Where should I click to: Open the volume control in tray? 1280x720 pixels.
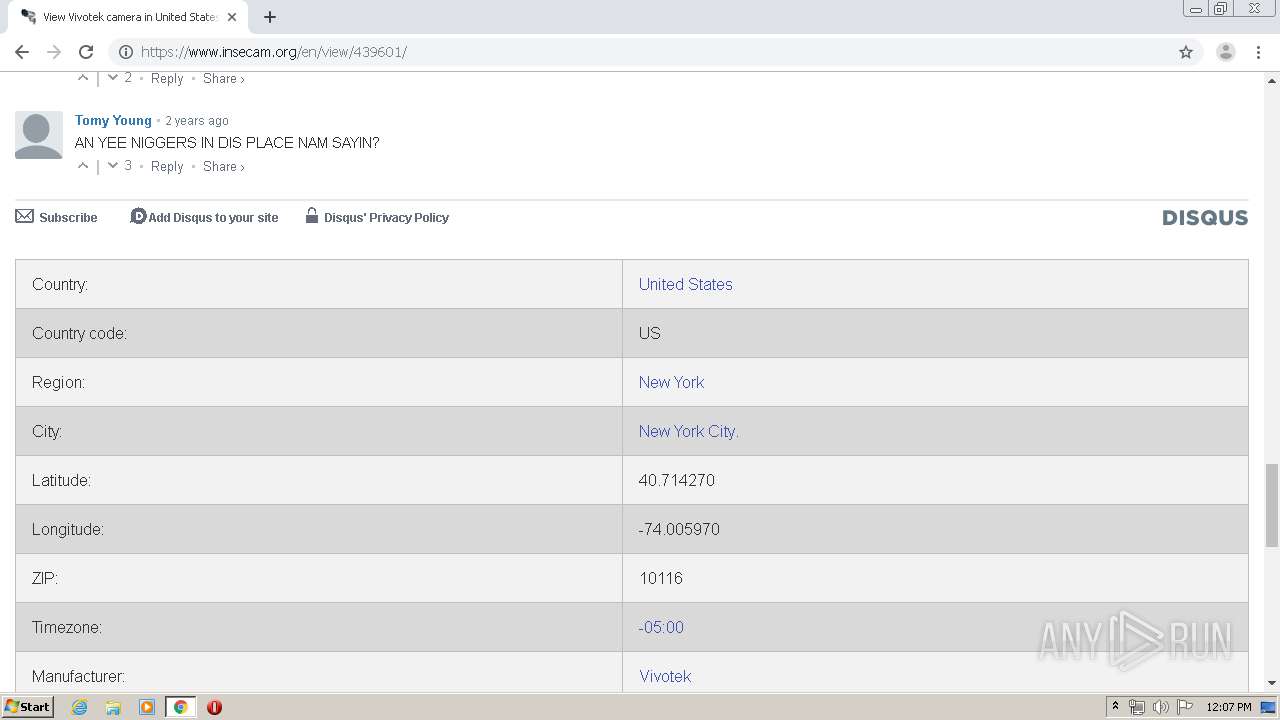pyautogui.click(x=1160, y=707)
